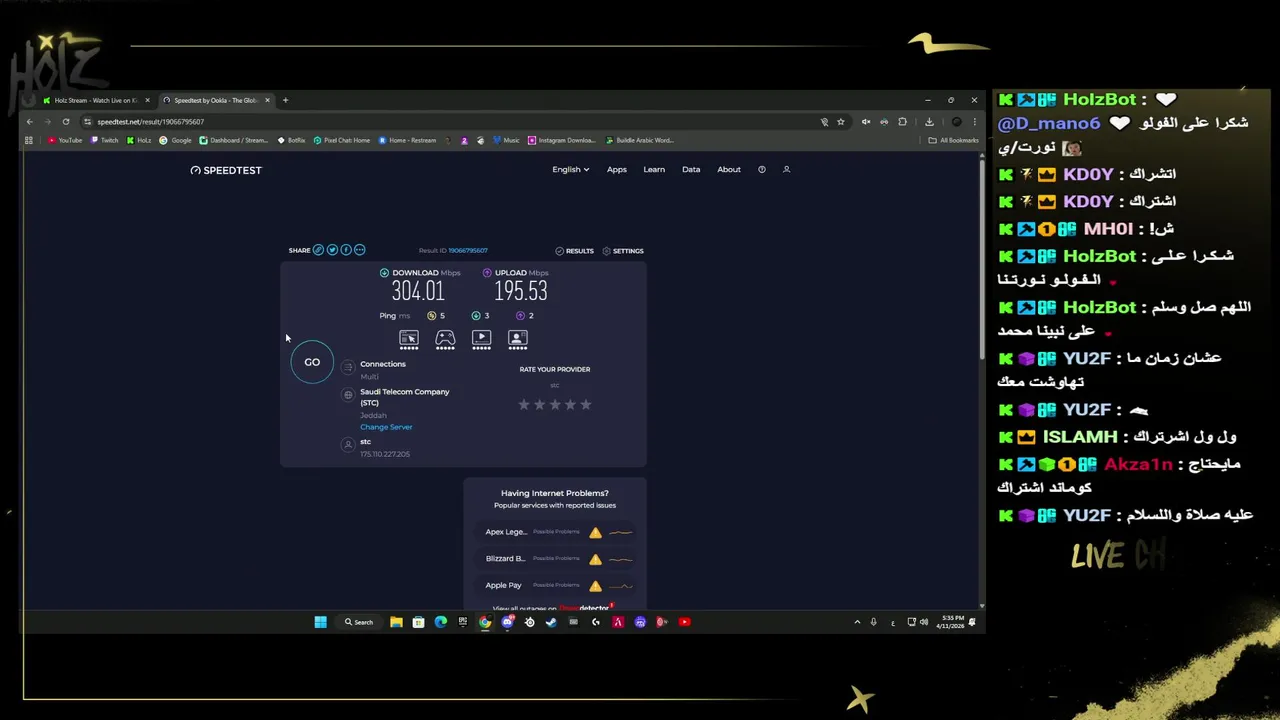
Task: Click Change Server link
Action: (x=386, y=427)
